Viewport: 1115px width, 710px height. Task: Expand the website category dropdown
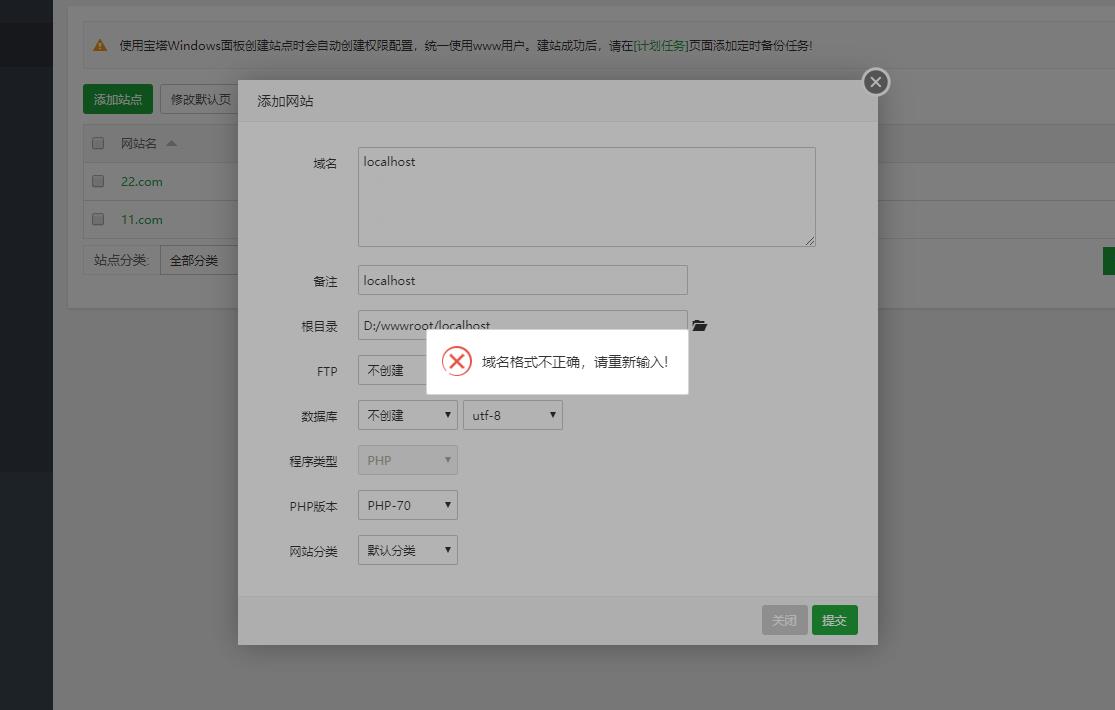click(407, 550)
